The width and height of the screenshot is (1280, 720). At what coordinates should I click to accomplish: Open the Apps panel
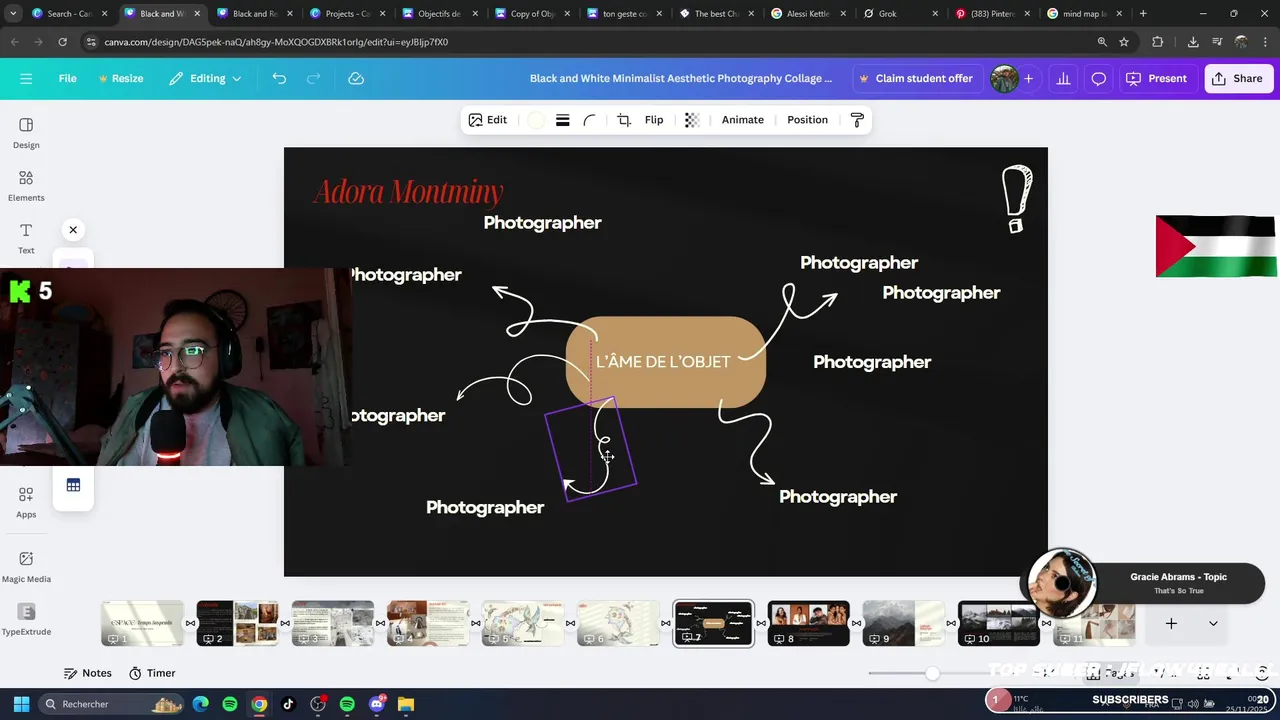pyautogui.click(x=26, y=502)
